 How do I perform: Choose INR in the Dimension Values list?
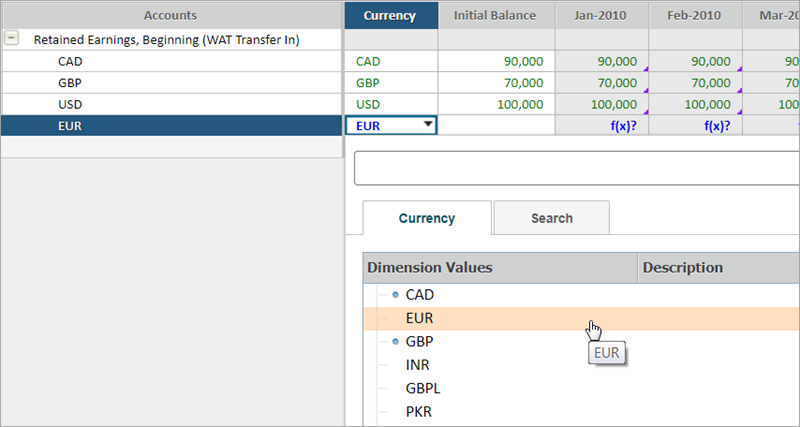[x=417, y=365]
